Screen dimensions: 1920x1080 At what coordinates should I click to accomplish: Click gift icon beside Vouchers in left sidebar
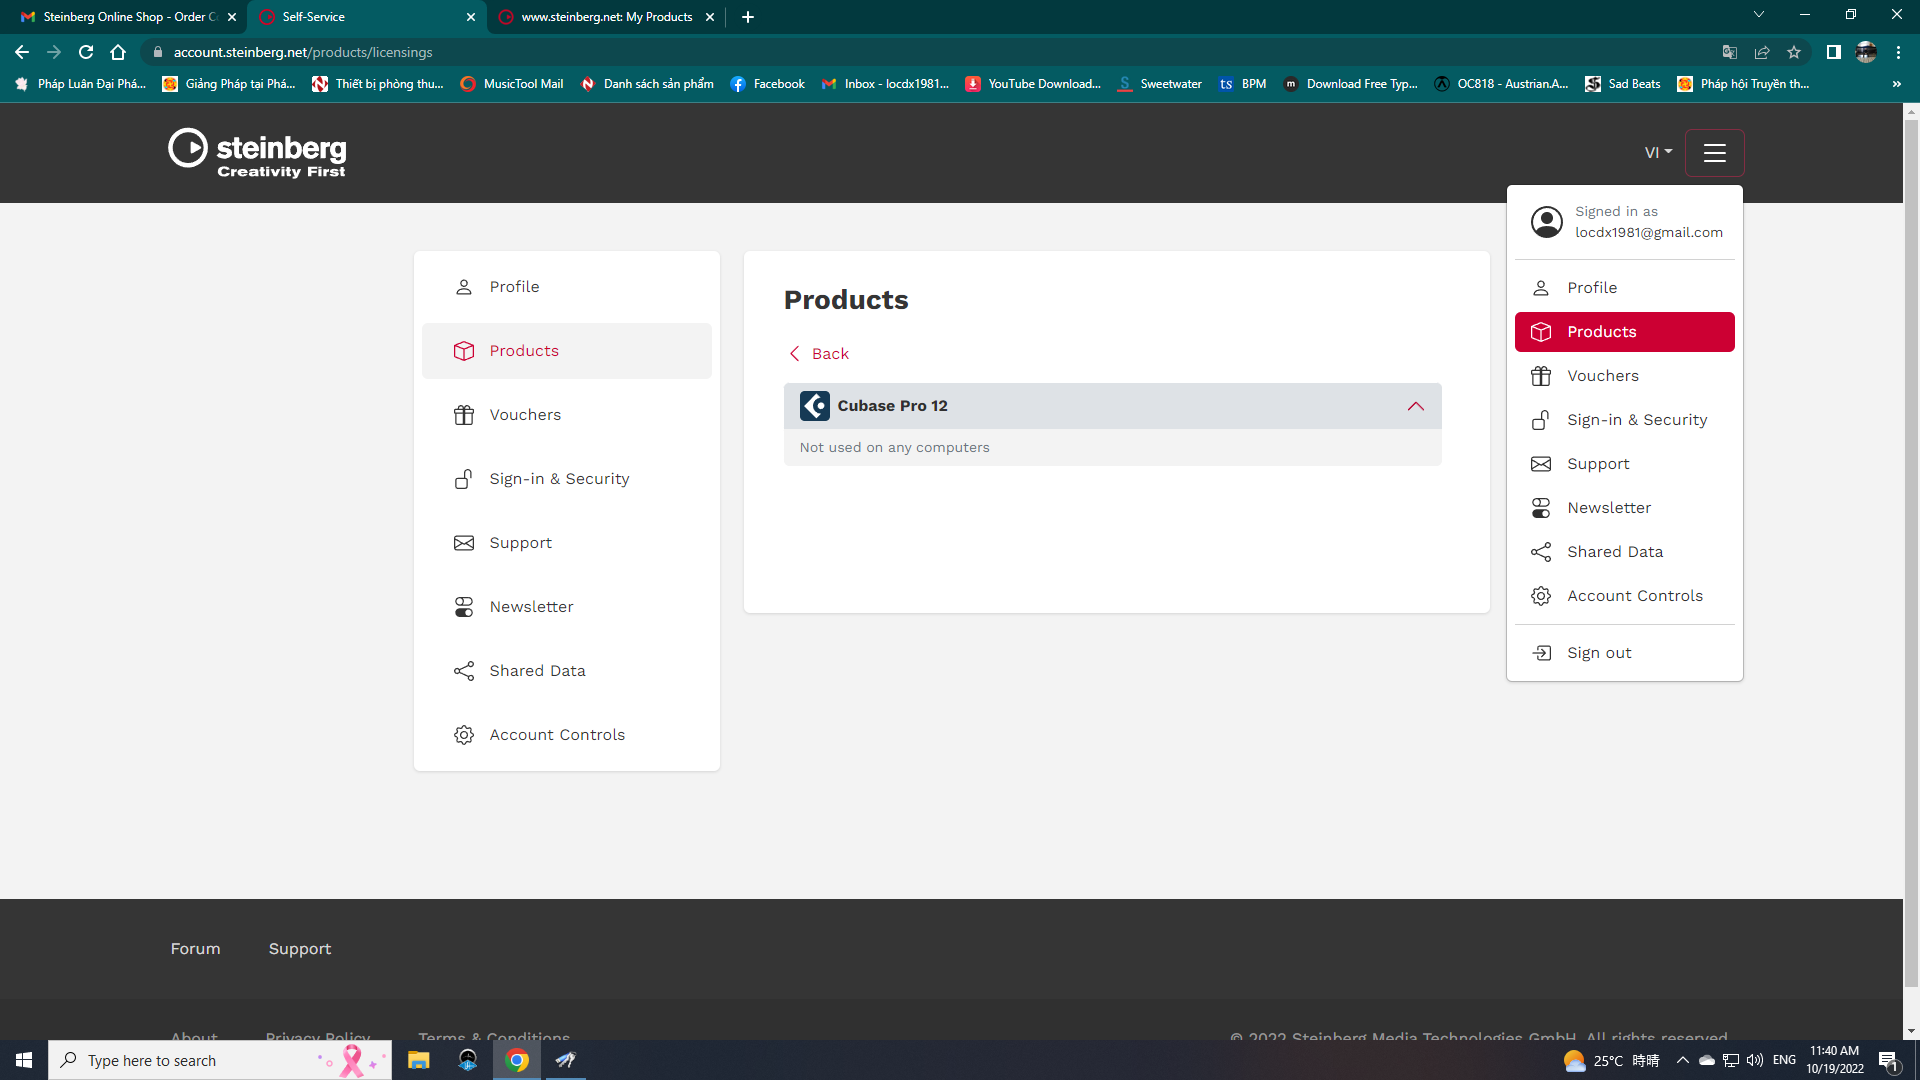pyautogui.click(x=464, y=415)
